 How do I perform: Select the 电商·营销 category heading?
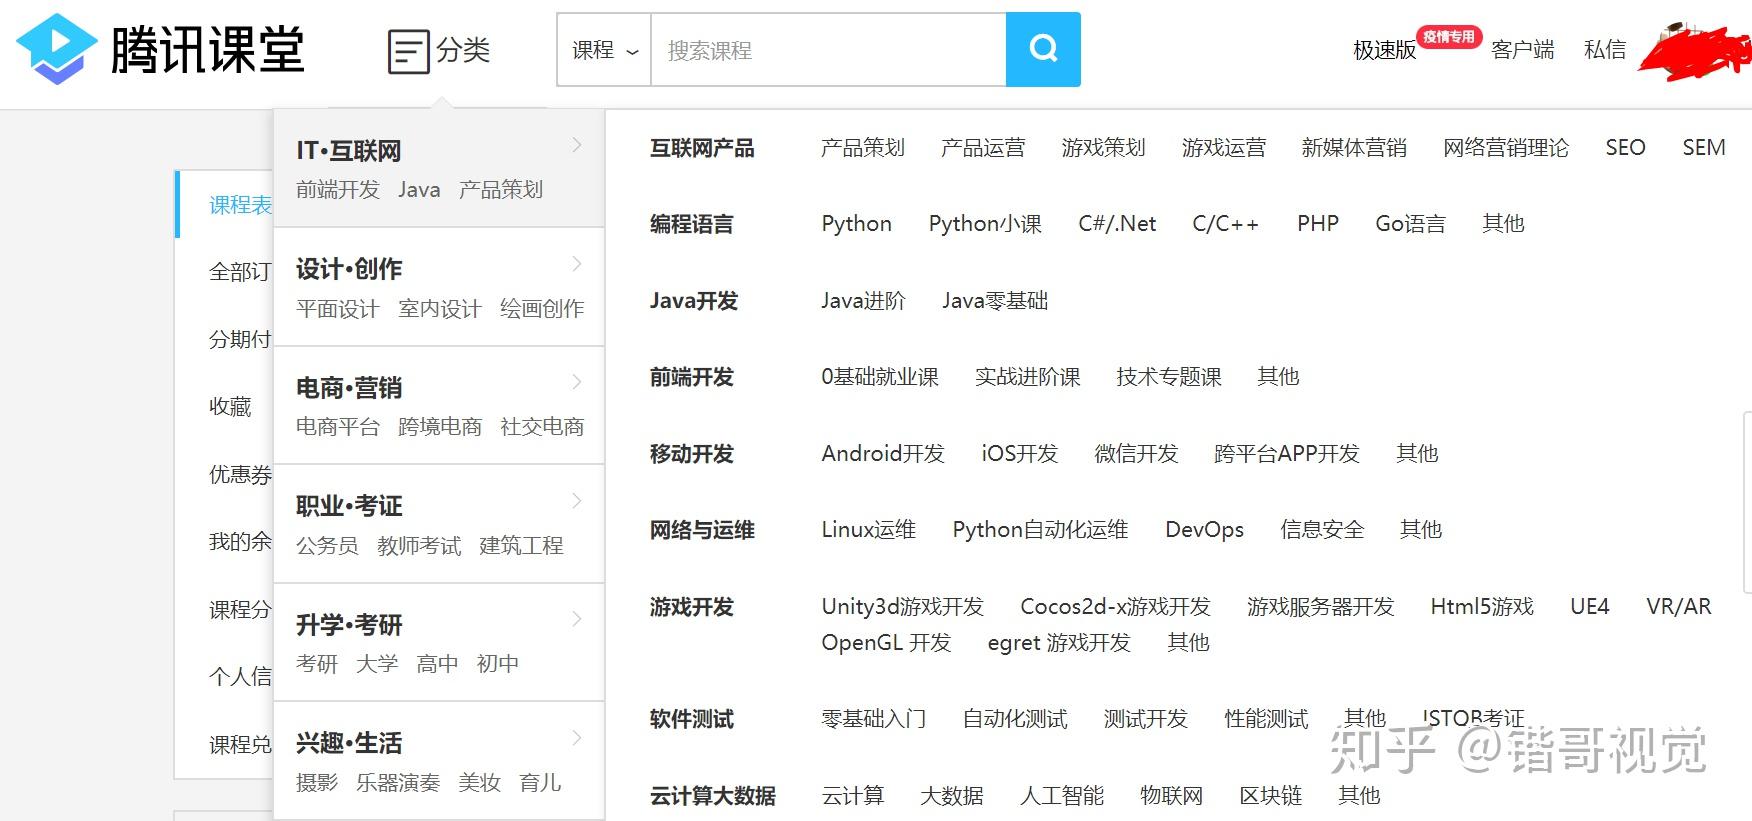click(349, 388)
